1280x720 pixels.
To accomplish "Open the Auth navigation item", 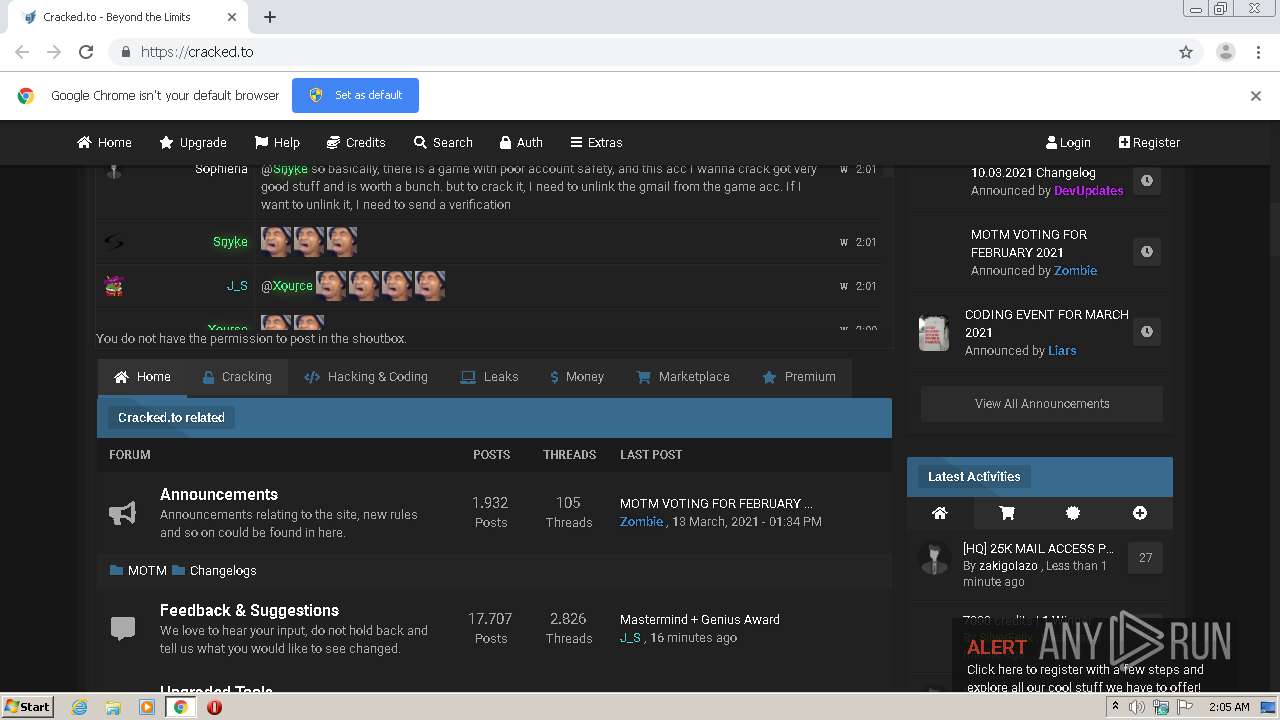I will (520, 142).
